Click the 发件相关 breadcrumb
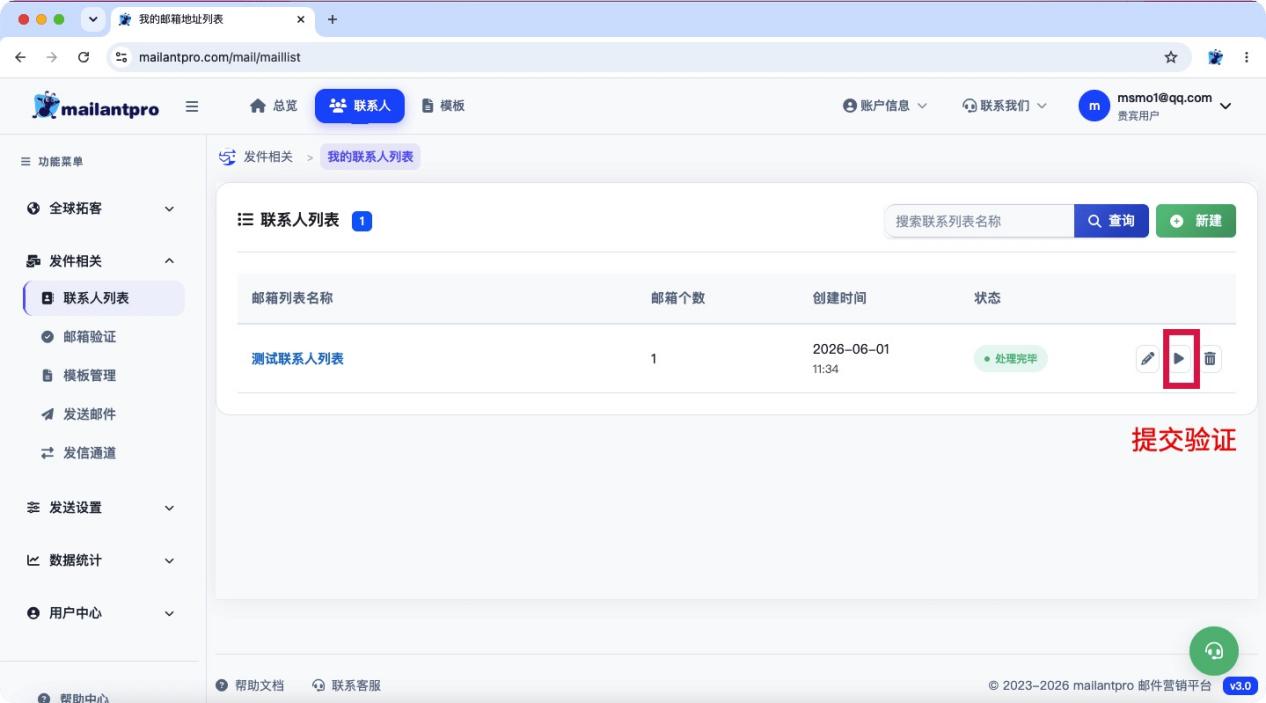This screenshot has height=703, width=1266. [268, 157]
